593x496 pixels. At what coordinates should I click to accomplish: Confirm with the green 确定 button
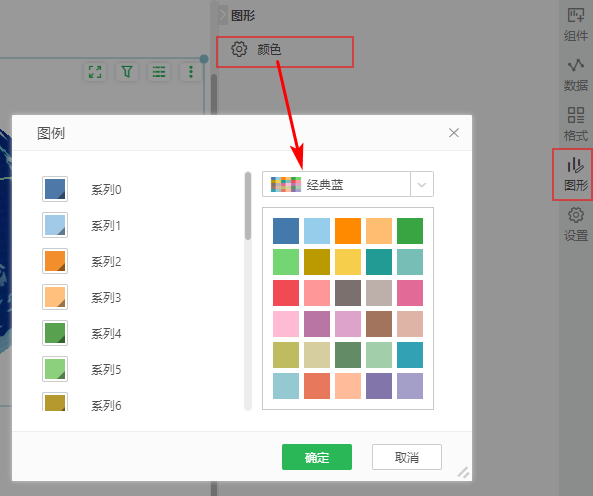tap(317, 457)
